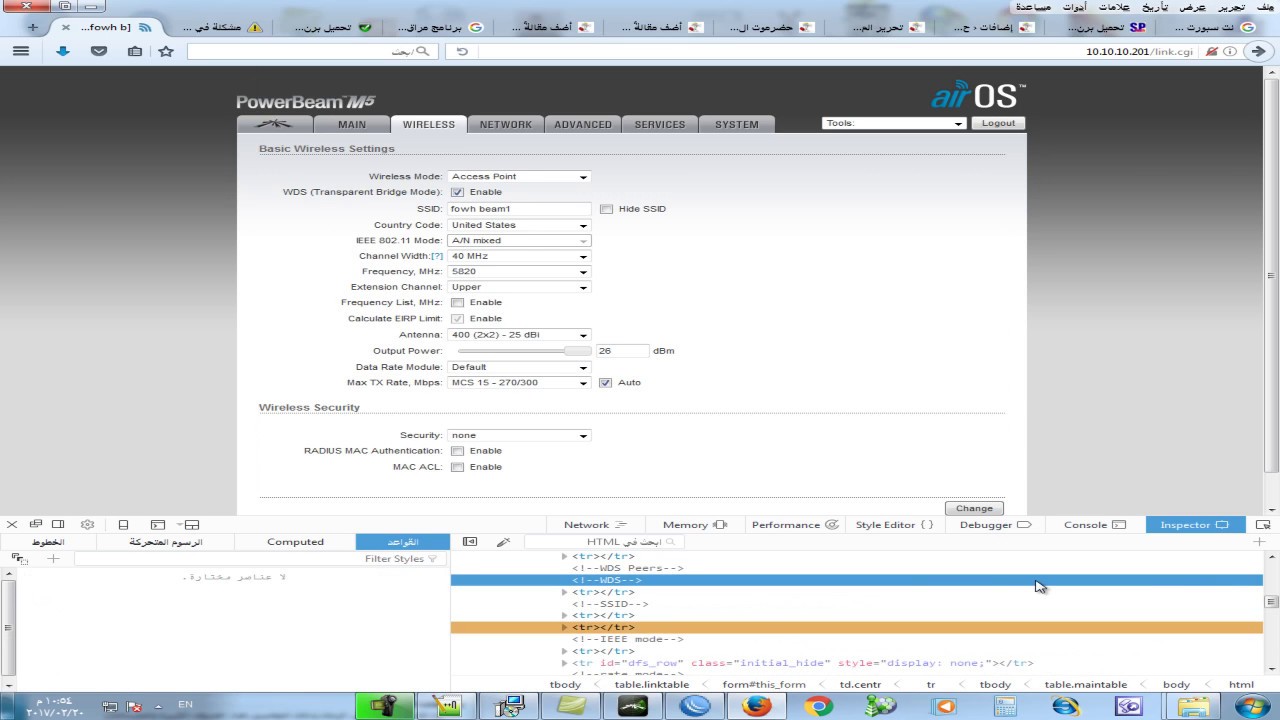Image resolution: width=1280 pixels, height=720 pixels.
Task: Click the Channel Width help [?] link
Action: point(437,256)
